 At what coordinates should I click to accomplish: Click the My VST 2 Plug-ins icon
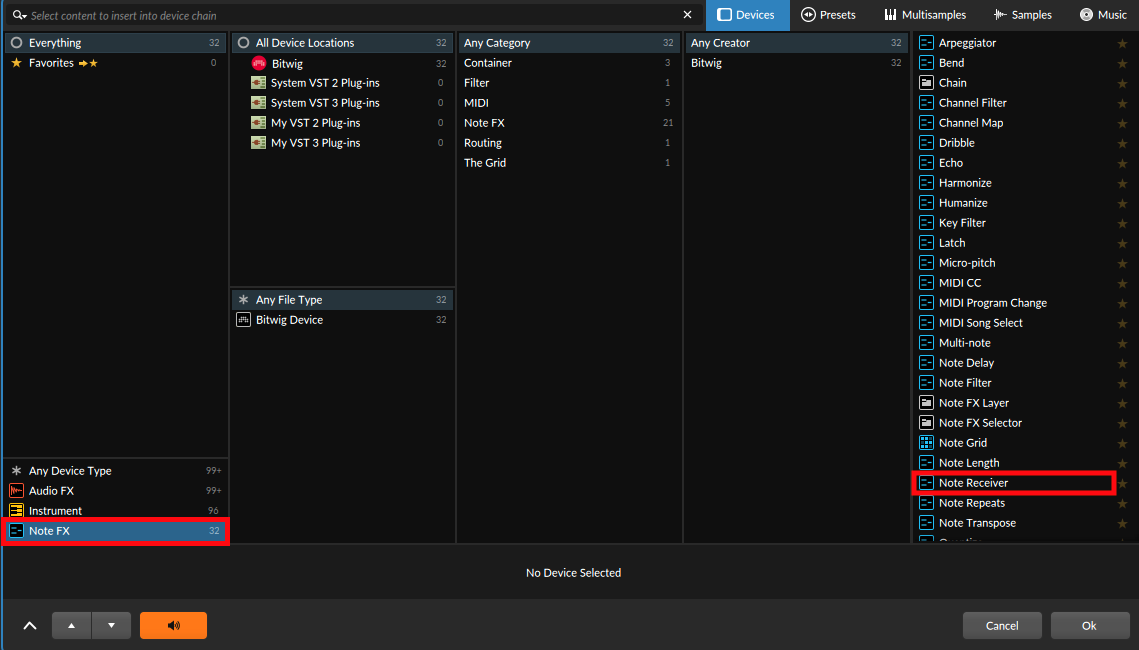pos(259,123)
